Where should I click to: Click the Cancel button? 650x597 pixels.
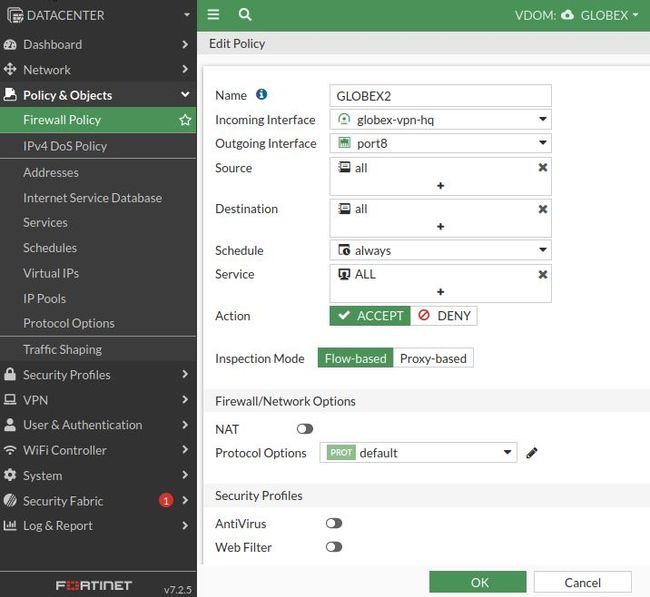point(582,582)
